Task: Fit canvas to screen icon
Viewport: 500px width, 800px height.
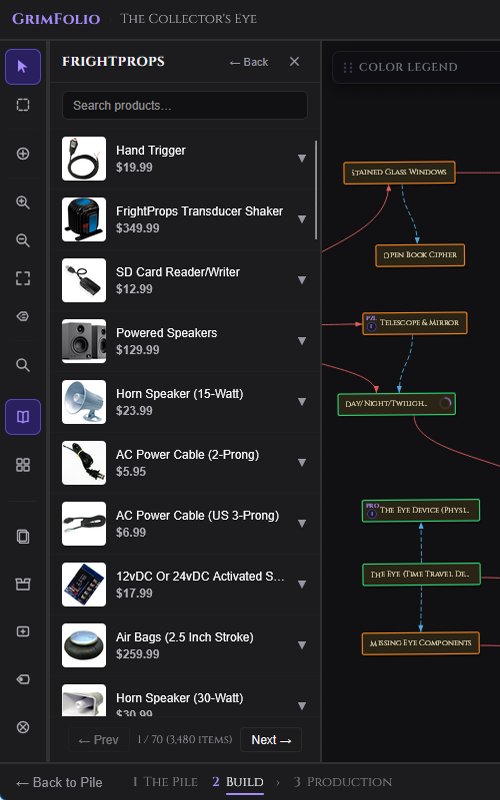Action: [23, 279]
